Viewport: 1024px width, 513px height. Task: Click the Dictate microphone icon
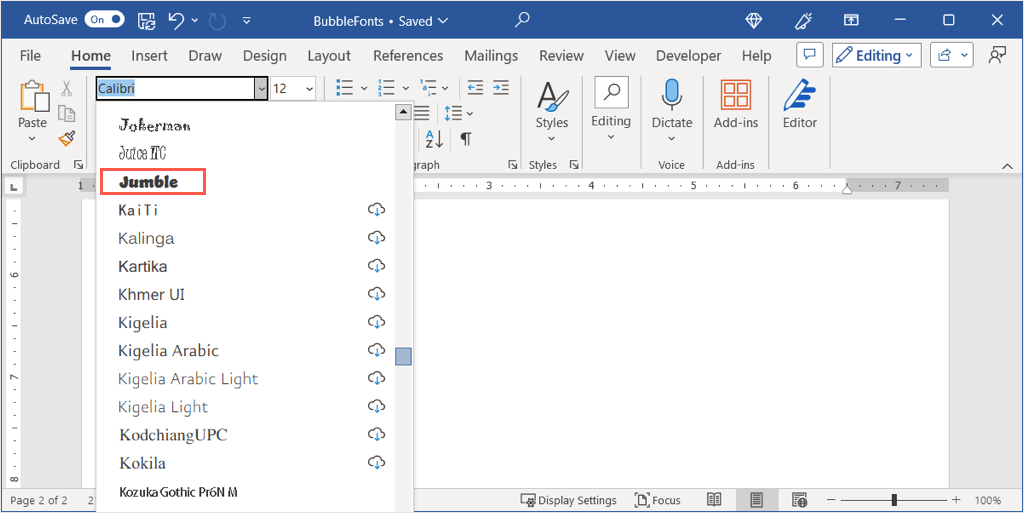672,95
